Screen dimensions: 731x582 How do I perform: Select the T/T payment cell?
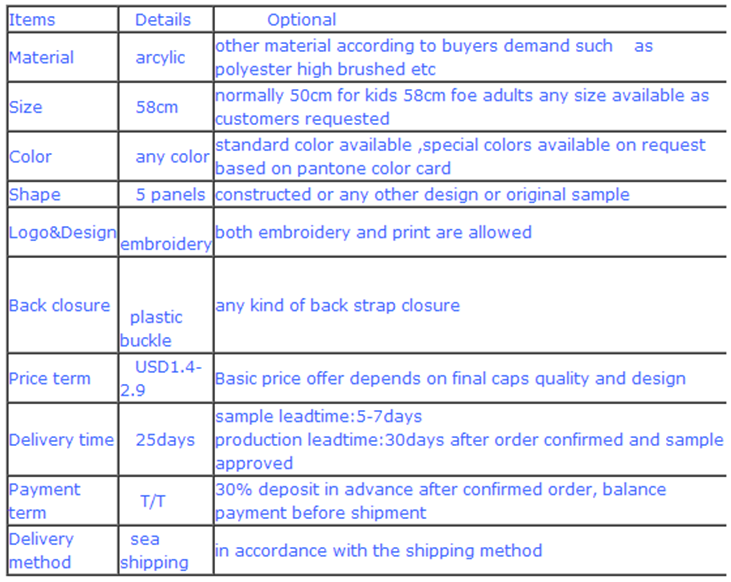pyautogui.click(x=153, y=501)
